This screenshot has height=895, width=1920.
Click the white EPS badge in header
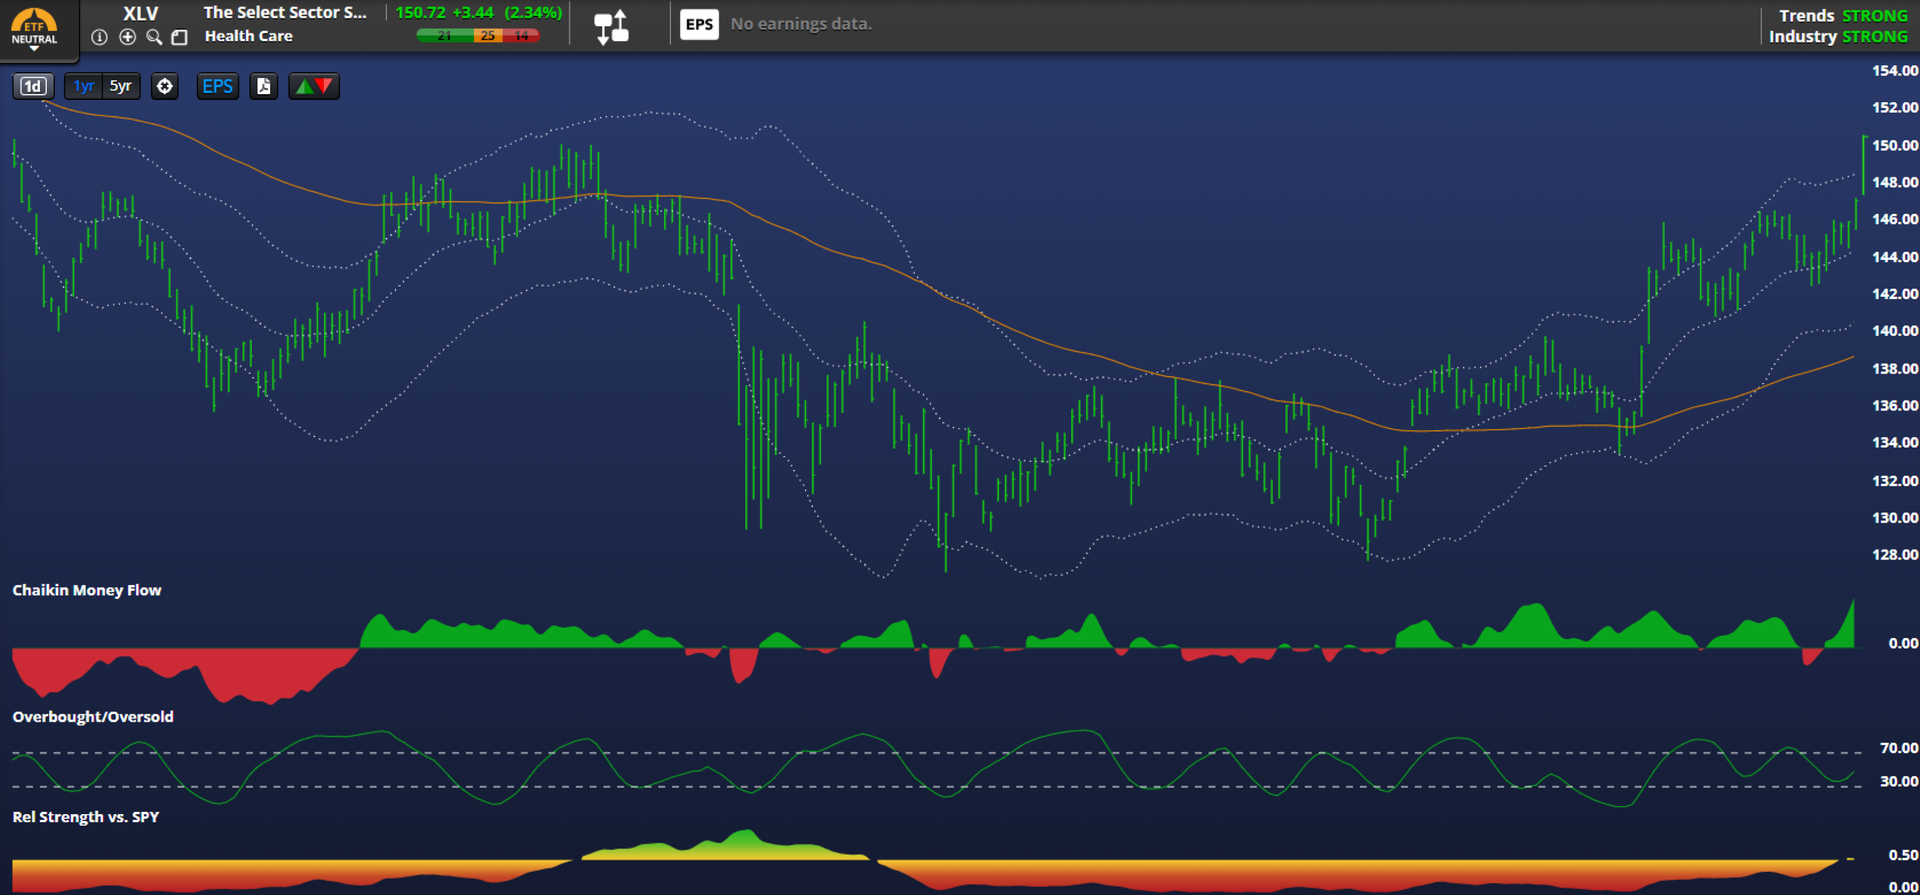point(699,24)
